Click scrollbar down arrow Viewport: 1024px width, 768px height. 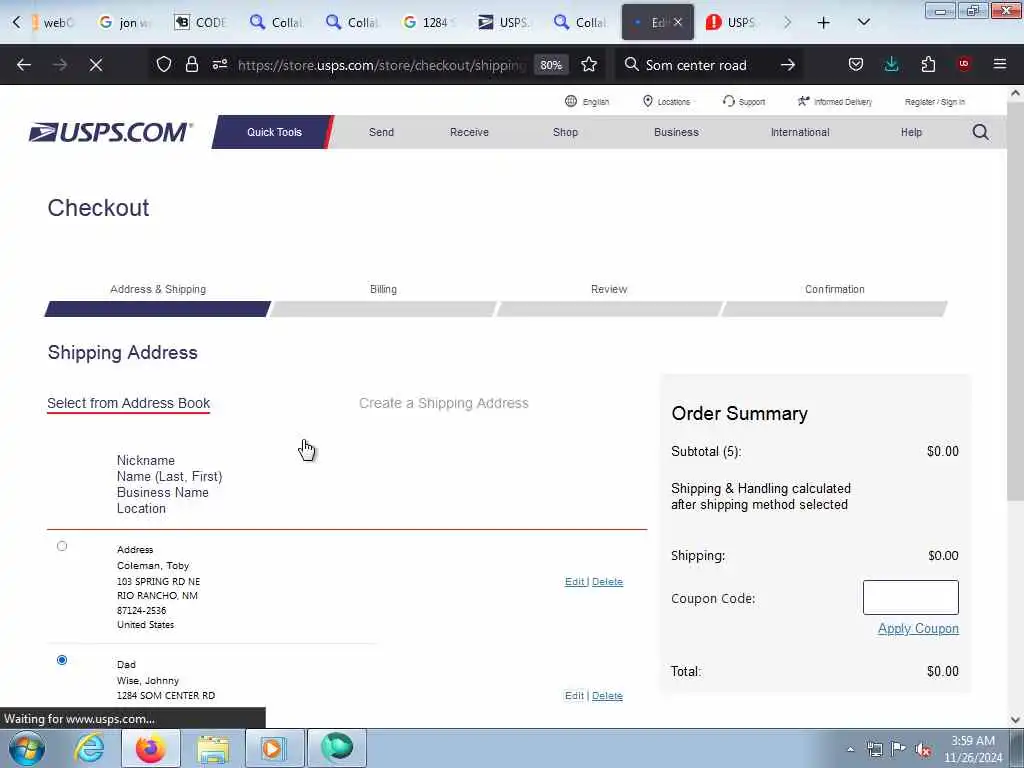(1015, 720)
